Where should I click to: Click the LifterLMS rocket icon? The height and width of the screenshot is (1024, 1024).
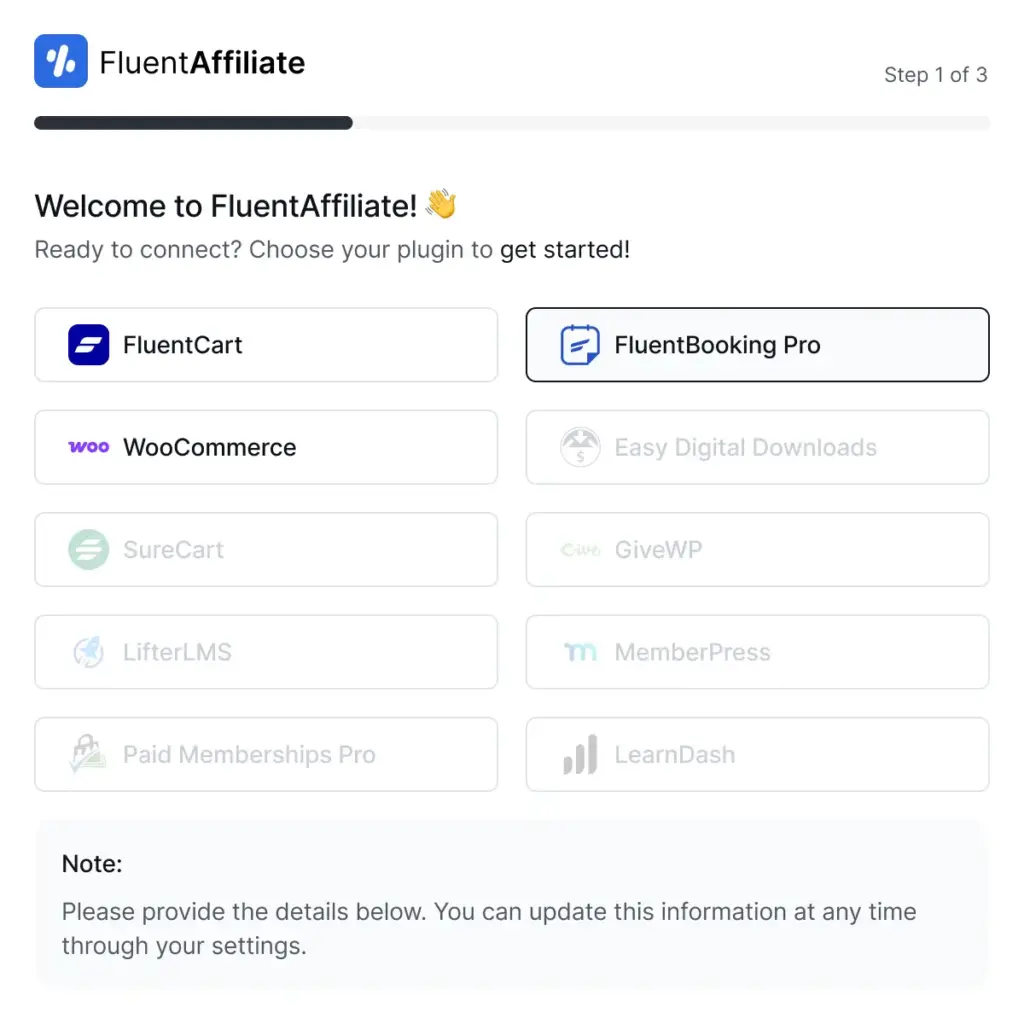(x=88, y=652)
